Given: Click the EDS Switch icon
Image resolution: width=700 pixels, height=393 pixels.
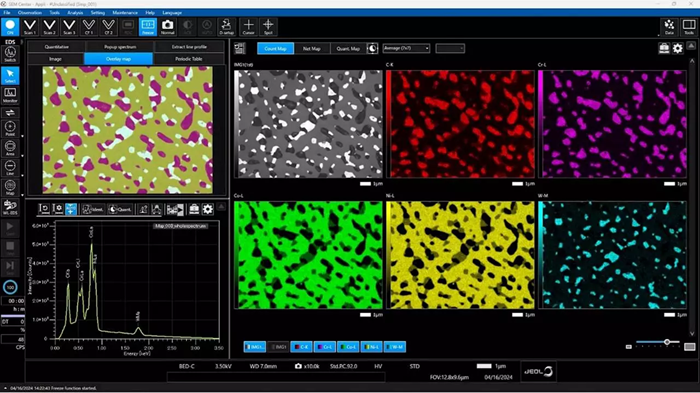Looking at the screenshot, I should (10, 54).
